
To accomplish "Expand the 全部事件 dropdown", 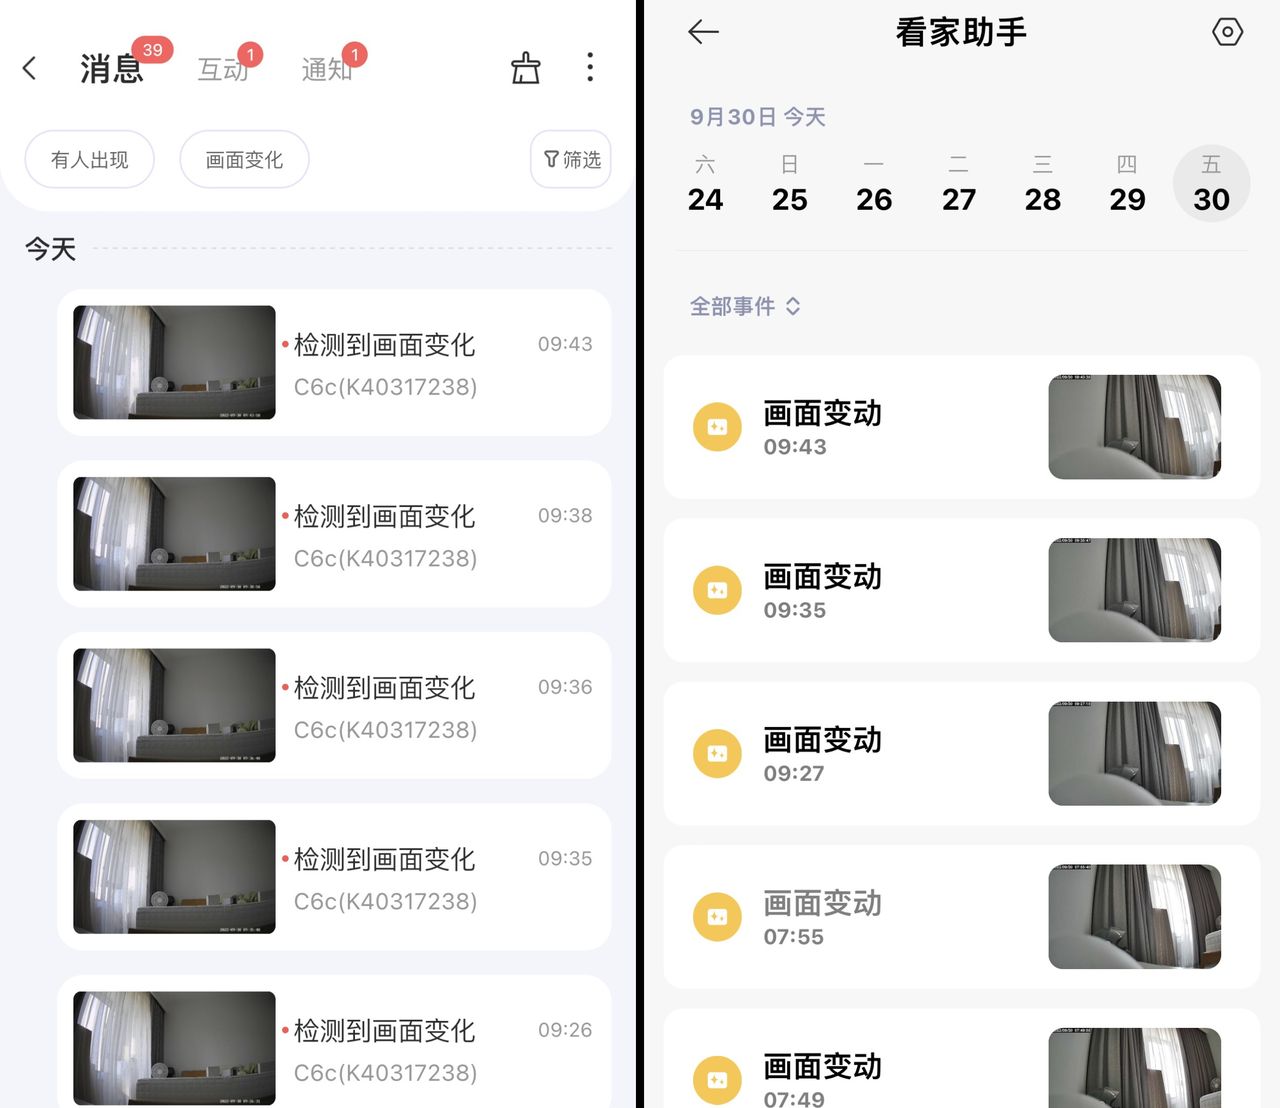I will (x=745, y=306).
